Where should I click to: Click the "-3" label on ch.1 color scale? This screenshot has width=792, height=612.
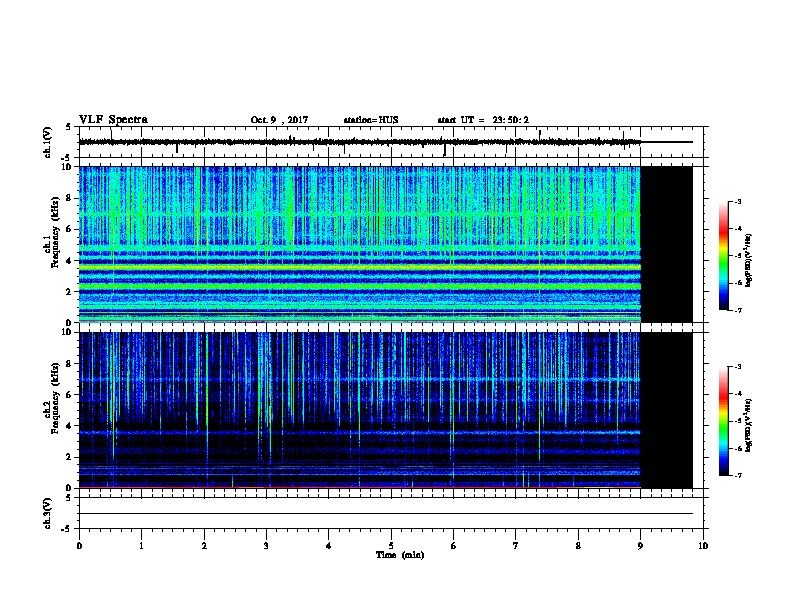737,201
